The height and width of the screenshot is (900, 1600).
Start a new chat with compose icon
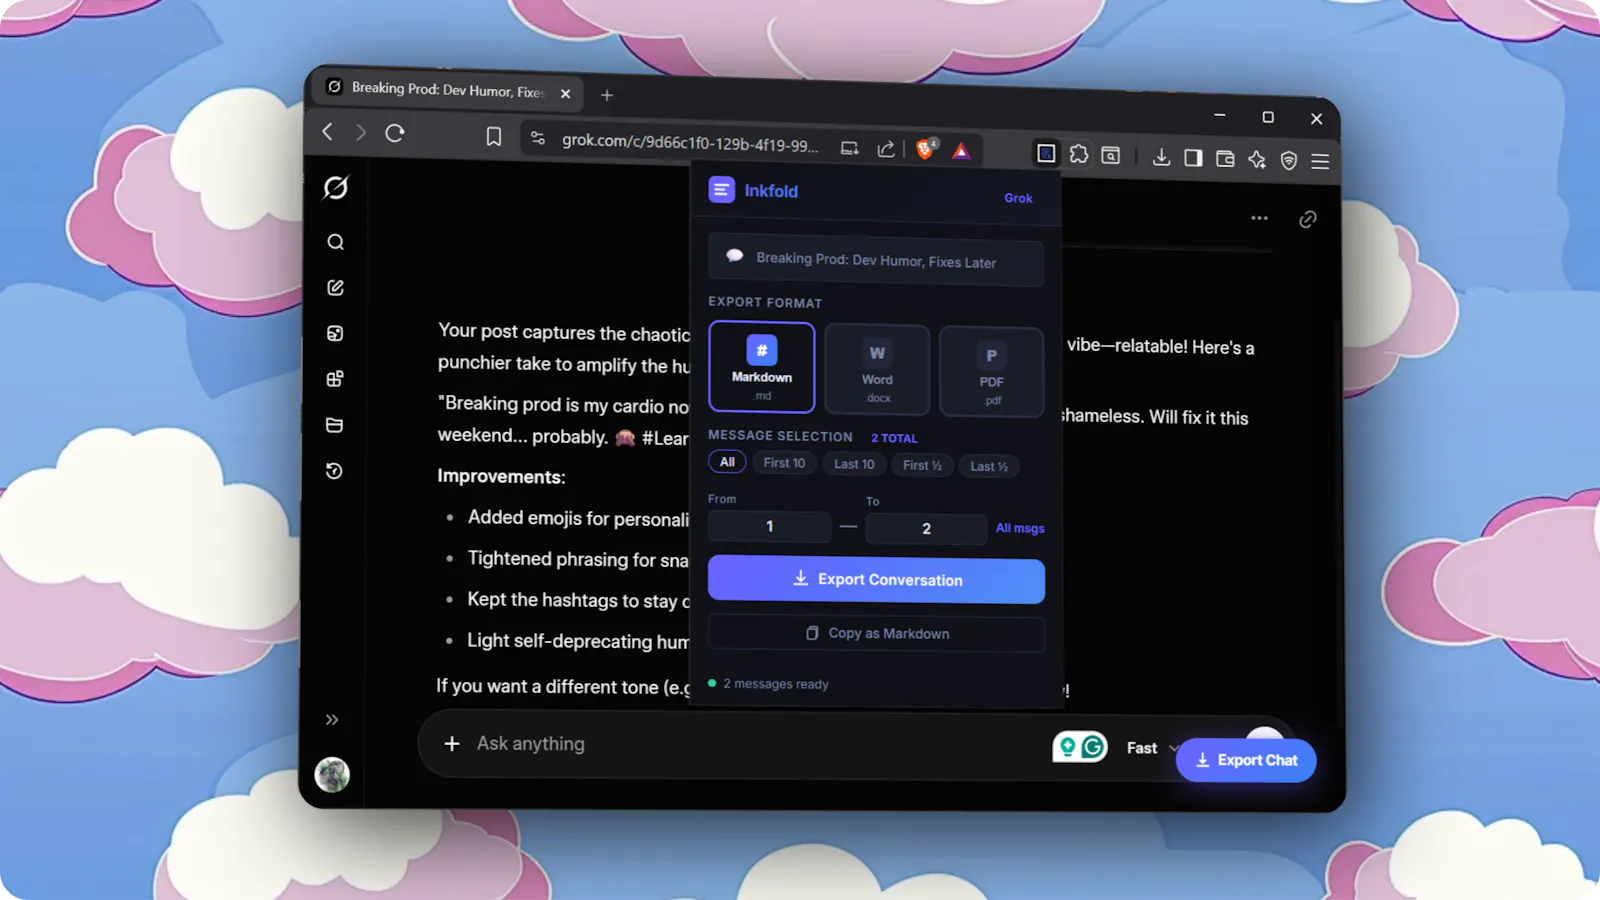pos(335,288)
